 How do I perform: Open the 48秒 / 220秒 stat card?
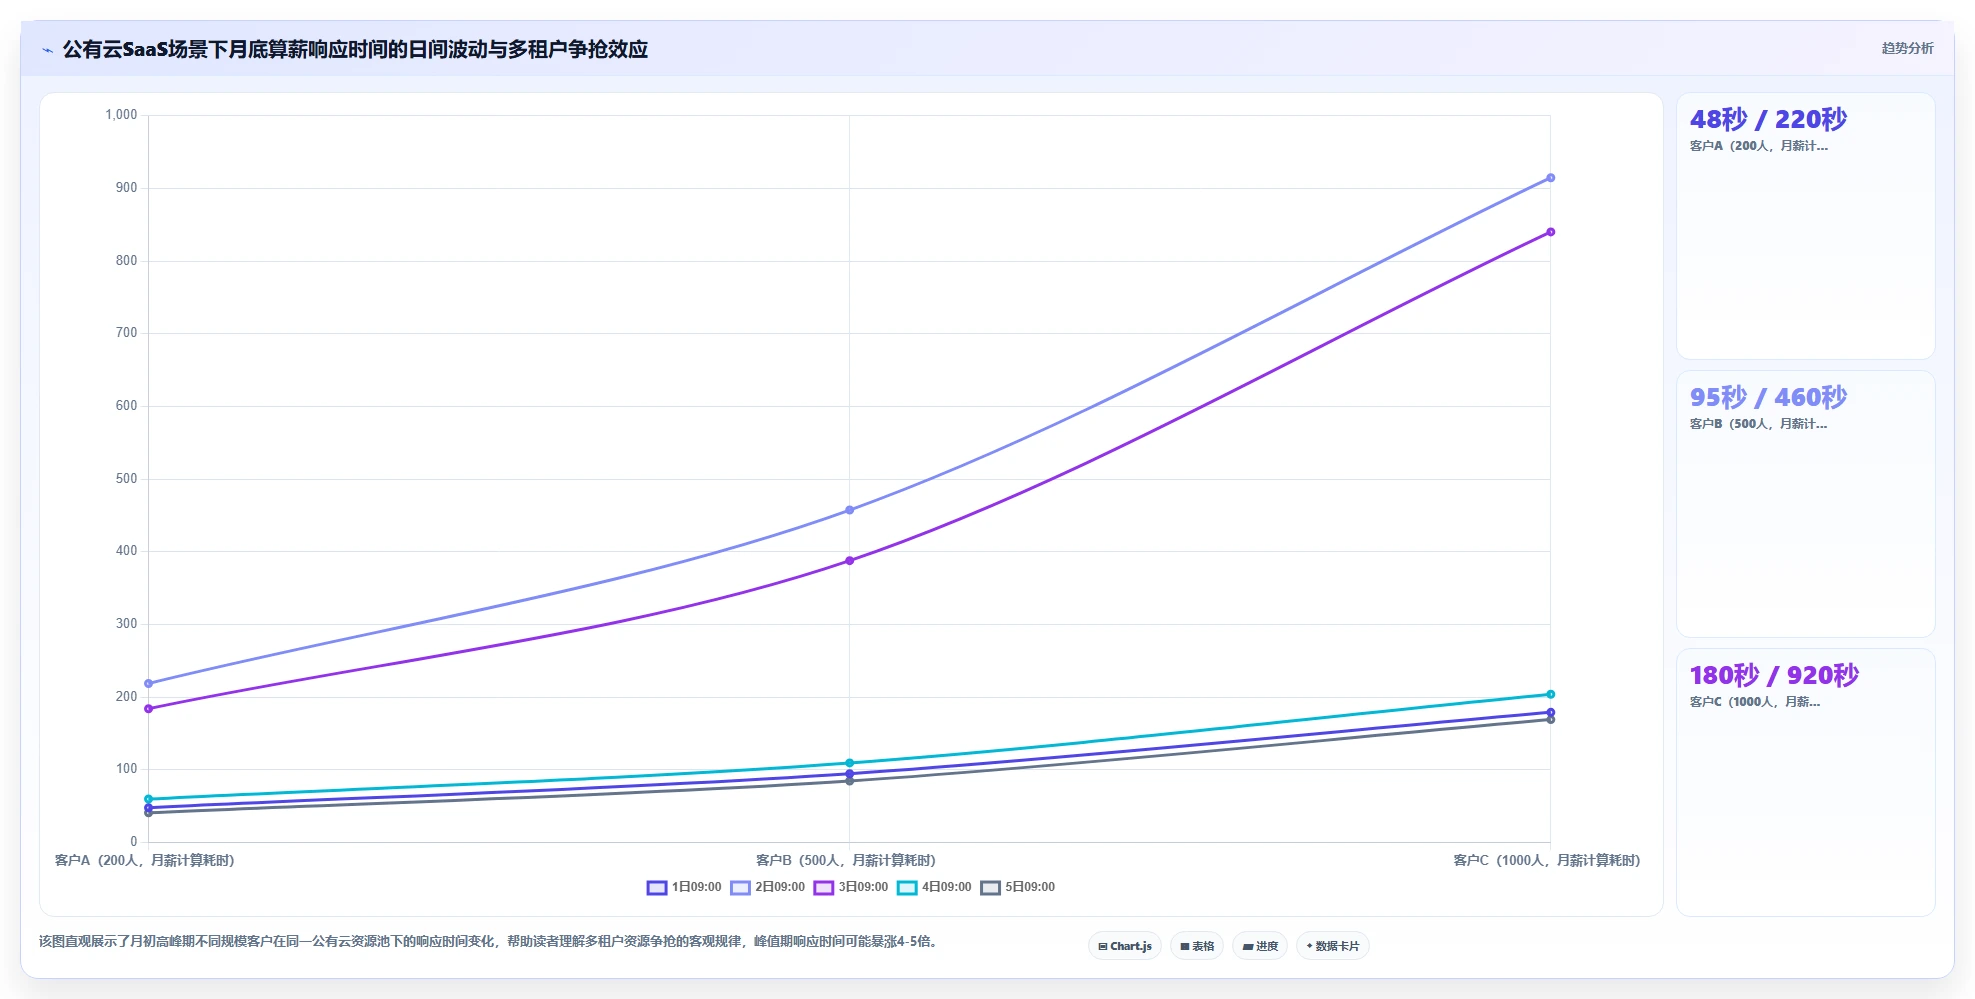tap(1805, 226)
